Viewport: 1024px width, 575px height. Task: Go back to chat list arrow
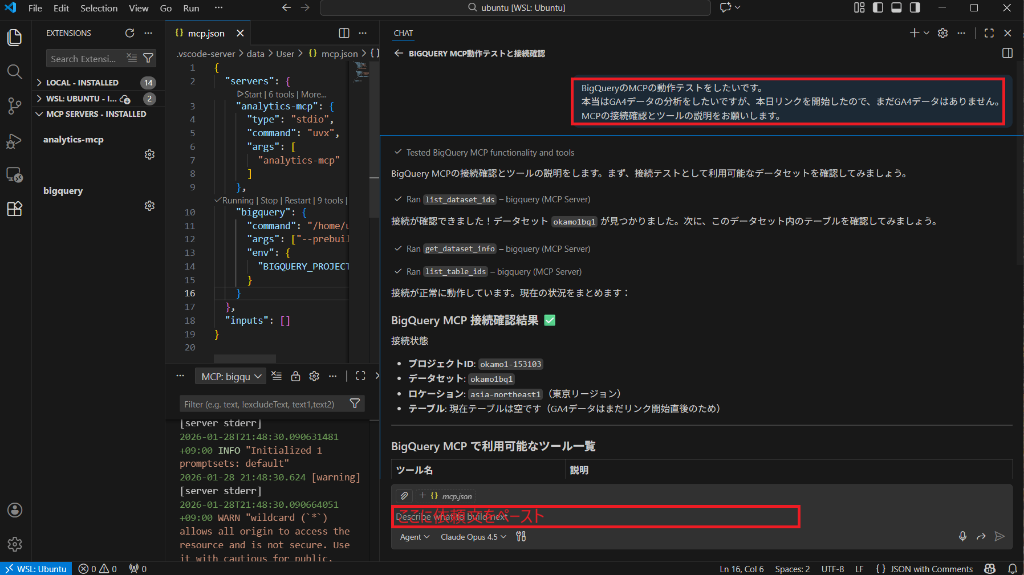click(398, 54)
